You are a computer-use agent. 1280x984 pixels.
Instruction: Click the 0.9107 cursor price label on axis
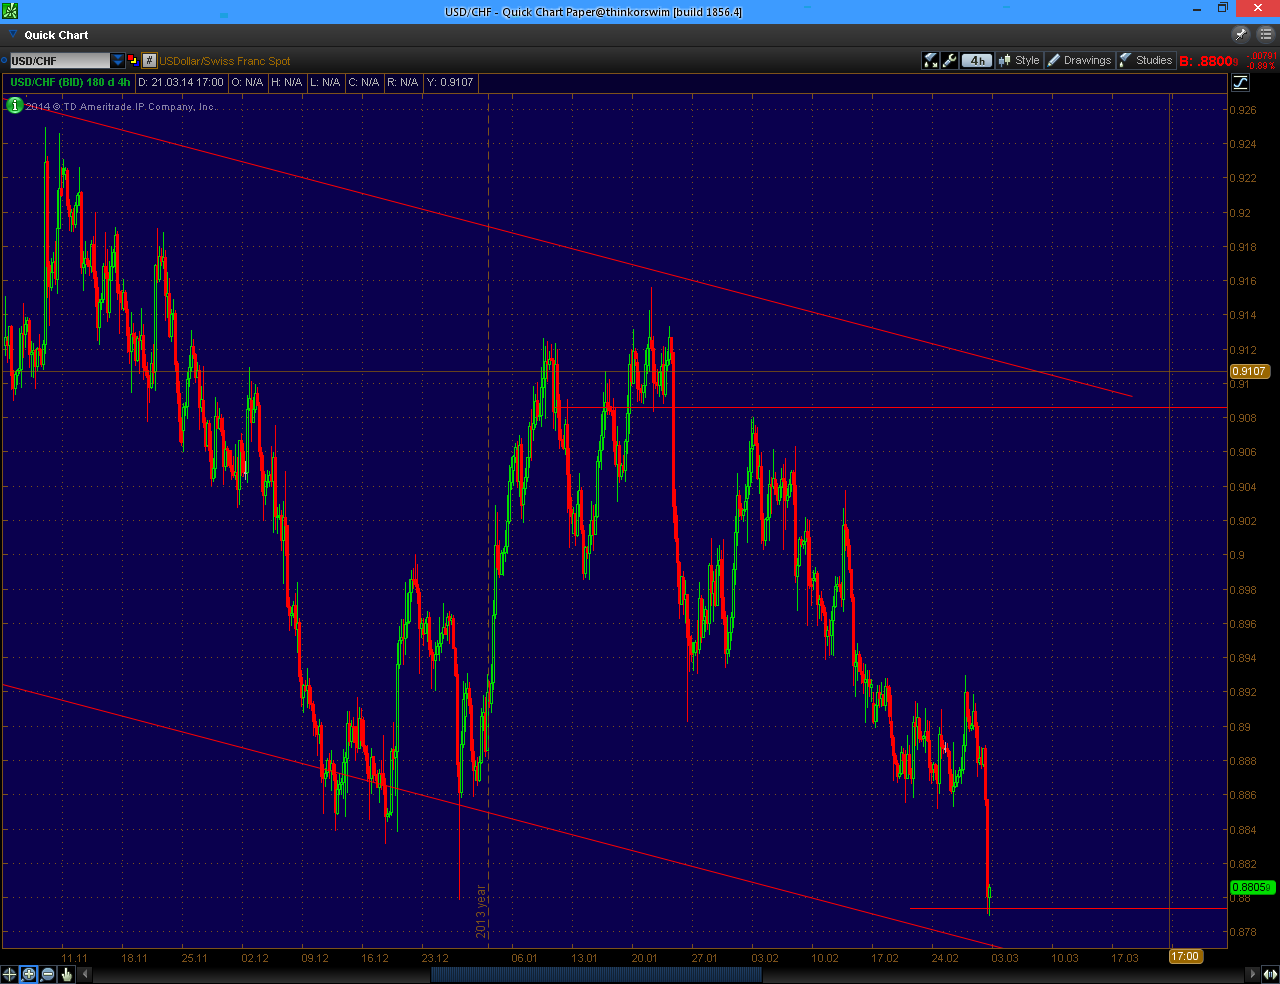tap(1249, 371)
